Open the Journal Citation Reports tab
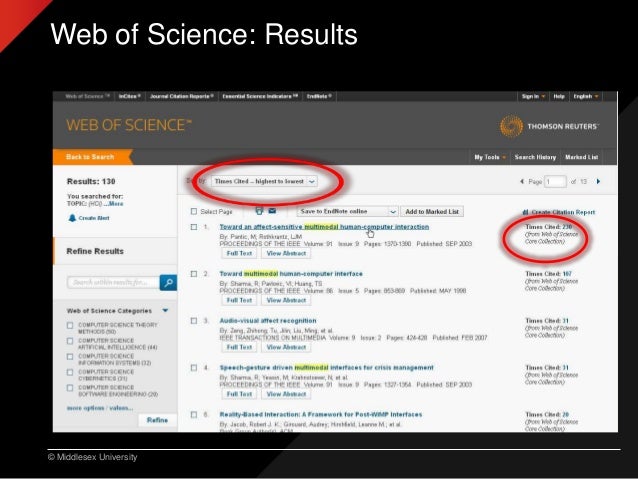 [181, 96]
